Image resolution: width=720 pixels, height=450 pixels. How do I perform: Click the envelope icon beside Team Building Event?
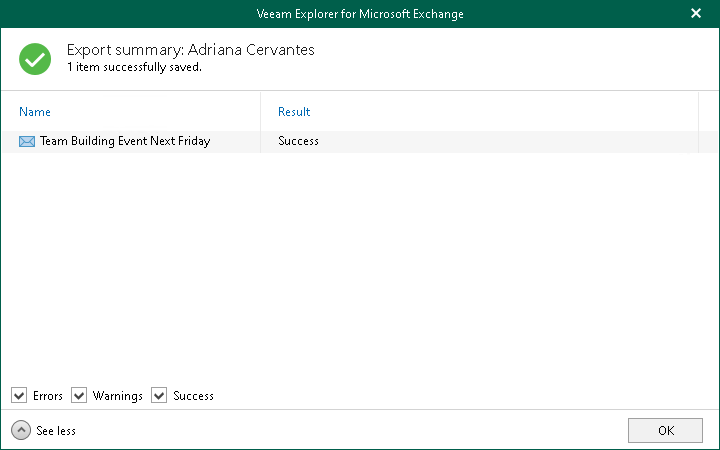click(27, 142)
